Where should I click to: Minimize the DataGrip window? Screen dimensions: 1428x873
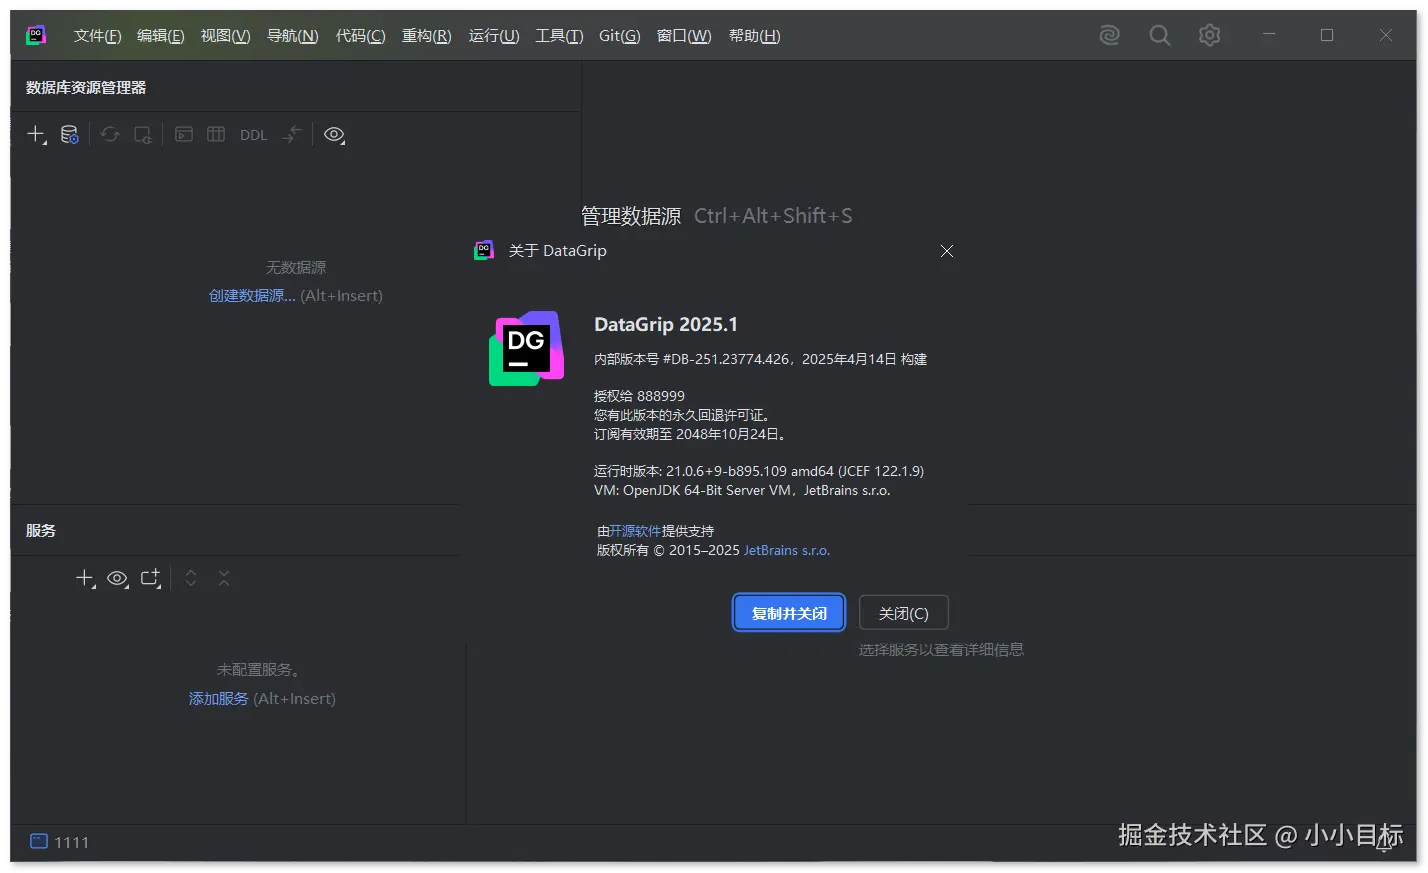(1269, 35)
